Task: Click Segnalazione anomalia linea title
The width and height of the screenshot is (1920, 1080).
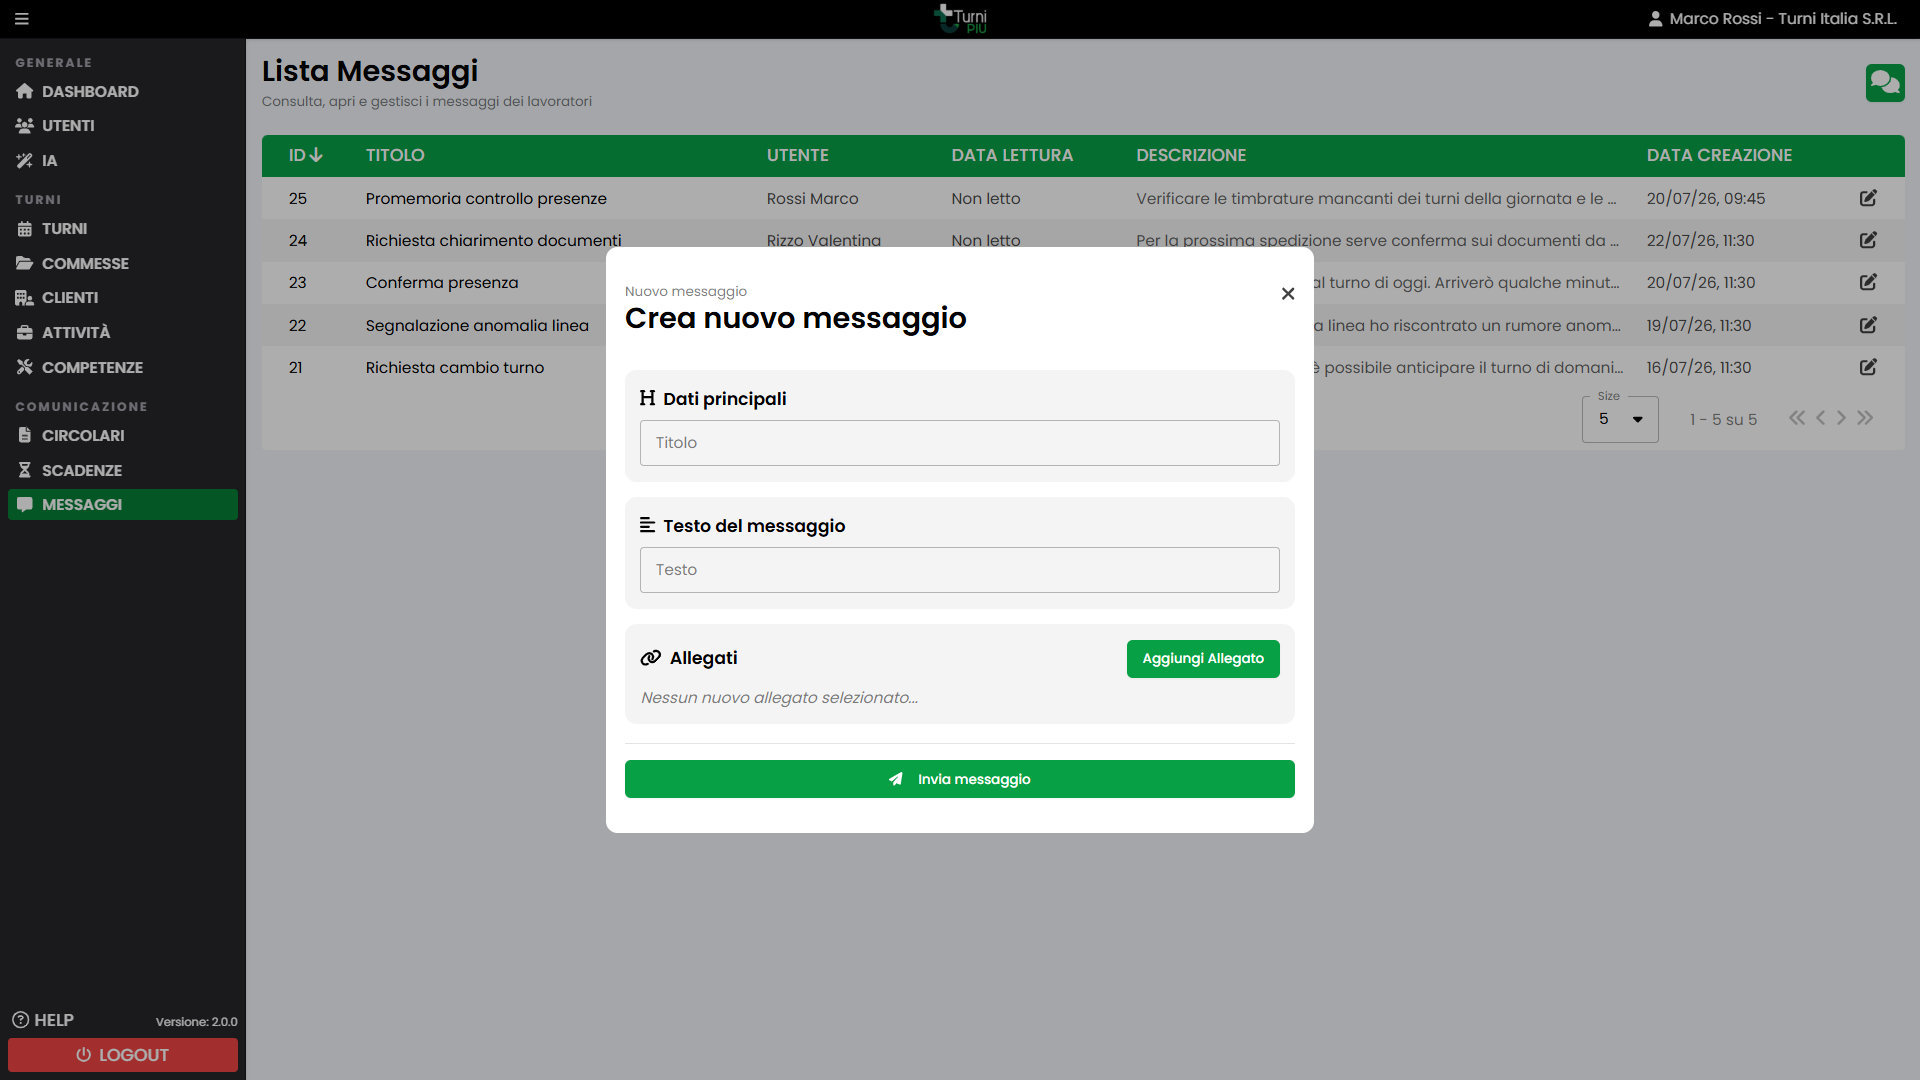Action: tap(477, 325)
